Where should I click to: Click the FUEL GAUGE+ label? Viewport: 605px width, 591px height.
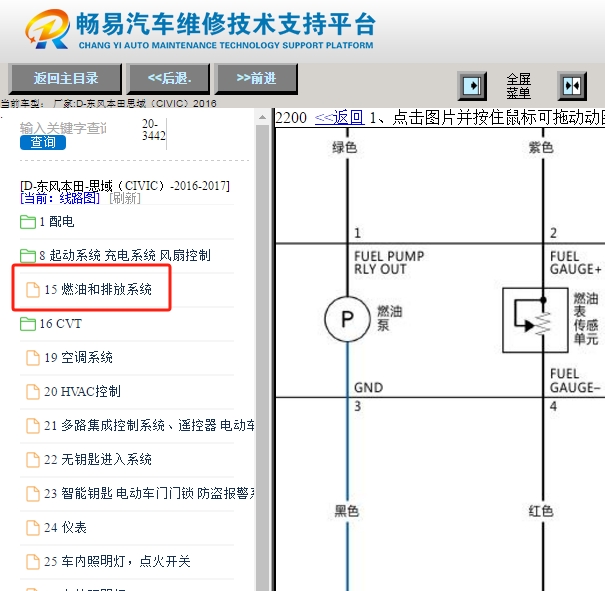point(575,263)
